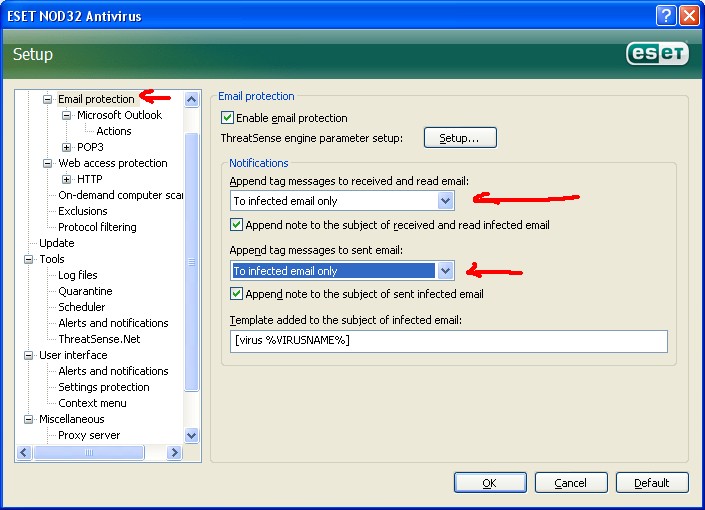
Task: Select Tools in the tree
Action: coord(52,259)
